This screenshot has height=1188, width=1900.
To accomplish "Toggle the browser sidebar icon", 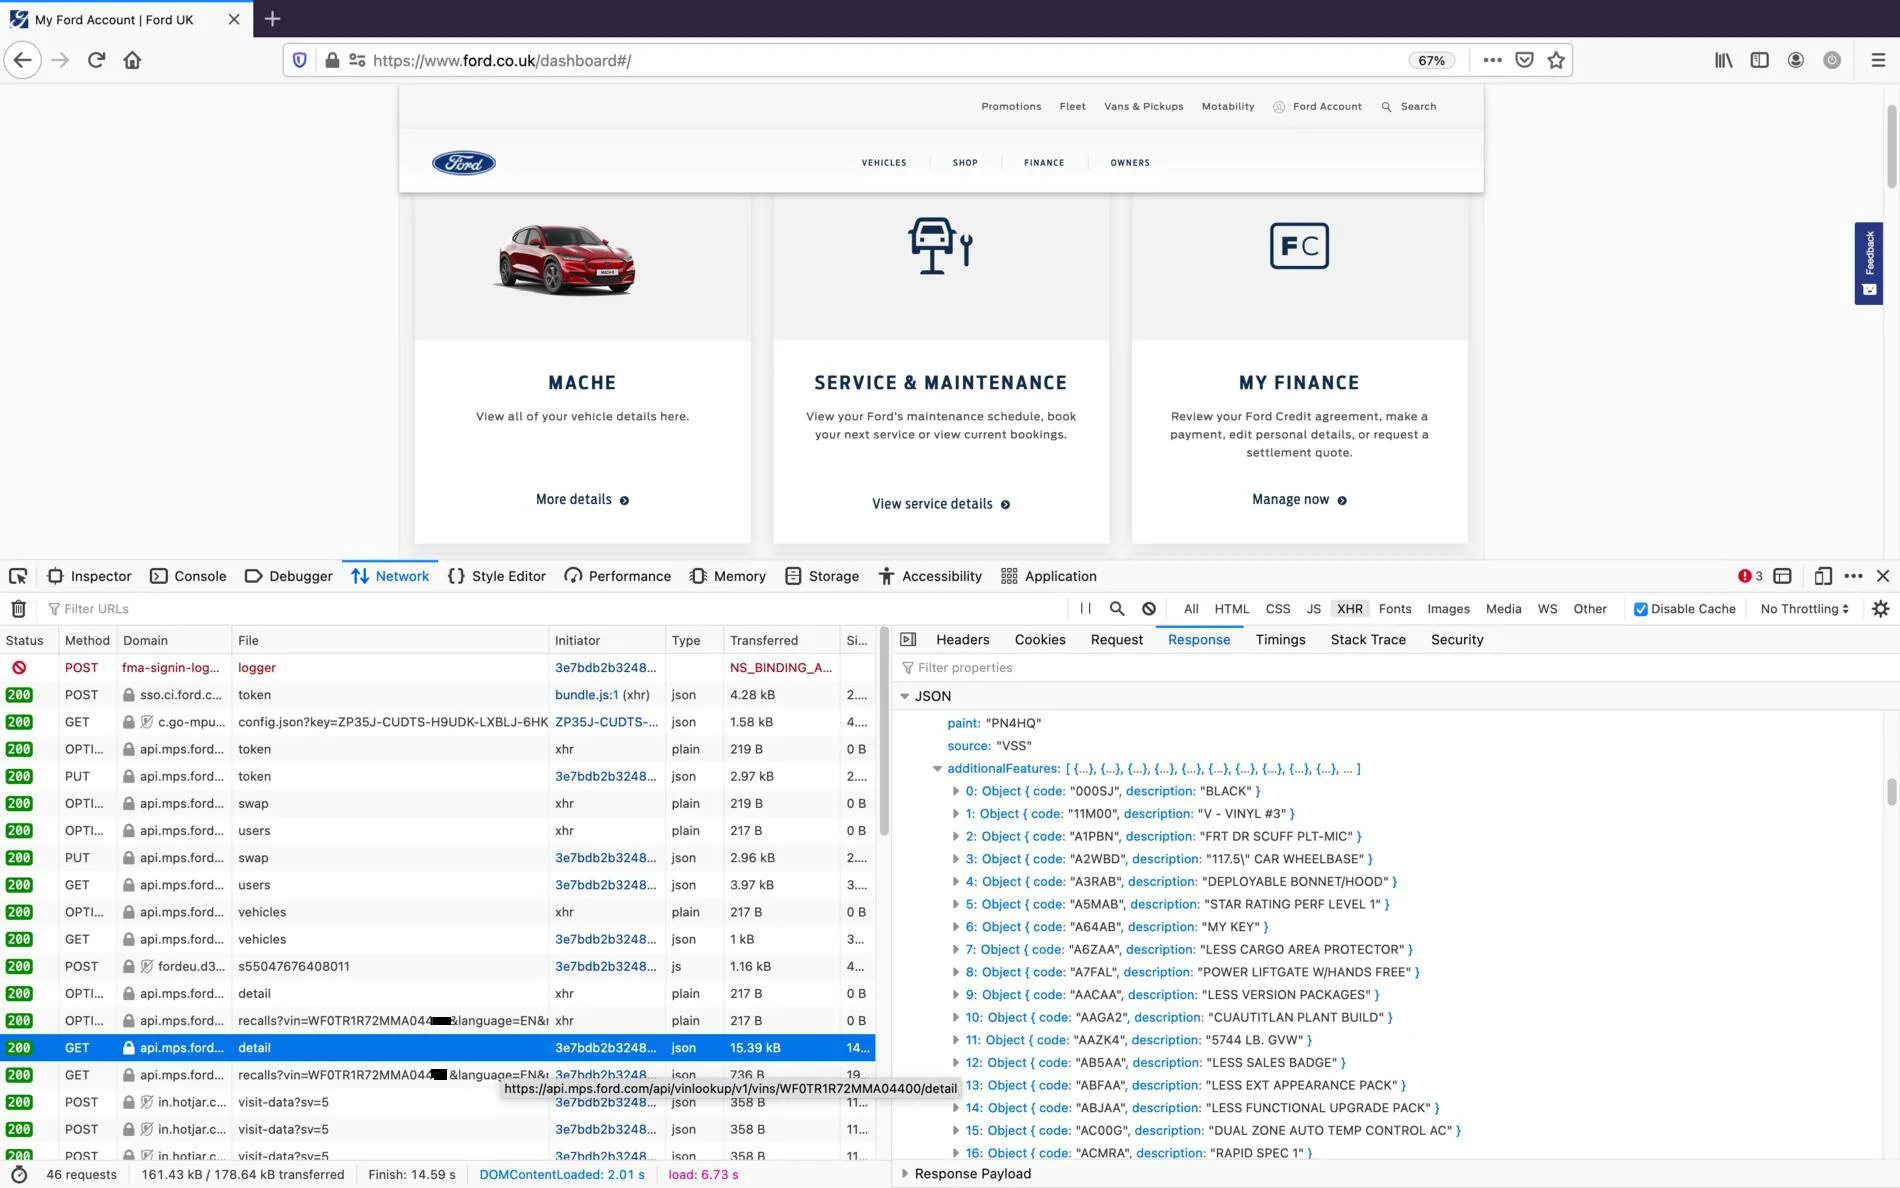I will [1759, 60].
